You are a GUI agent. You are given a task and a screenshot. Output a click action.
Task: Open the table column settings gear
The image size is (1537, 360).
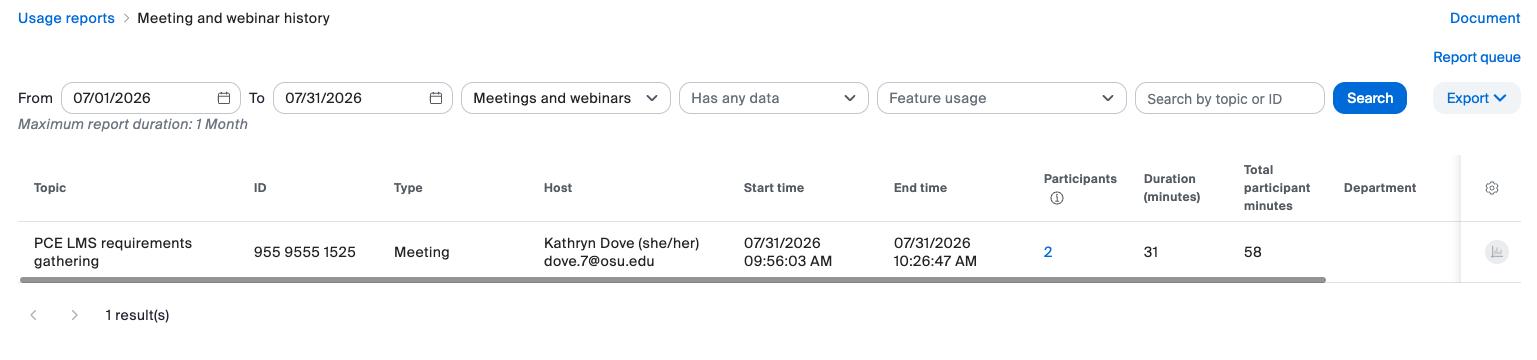(1492, 188)
